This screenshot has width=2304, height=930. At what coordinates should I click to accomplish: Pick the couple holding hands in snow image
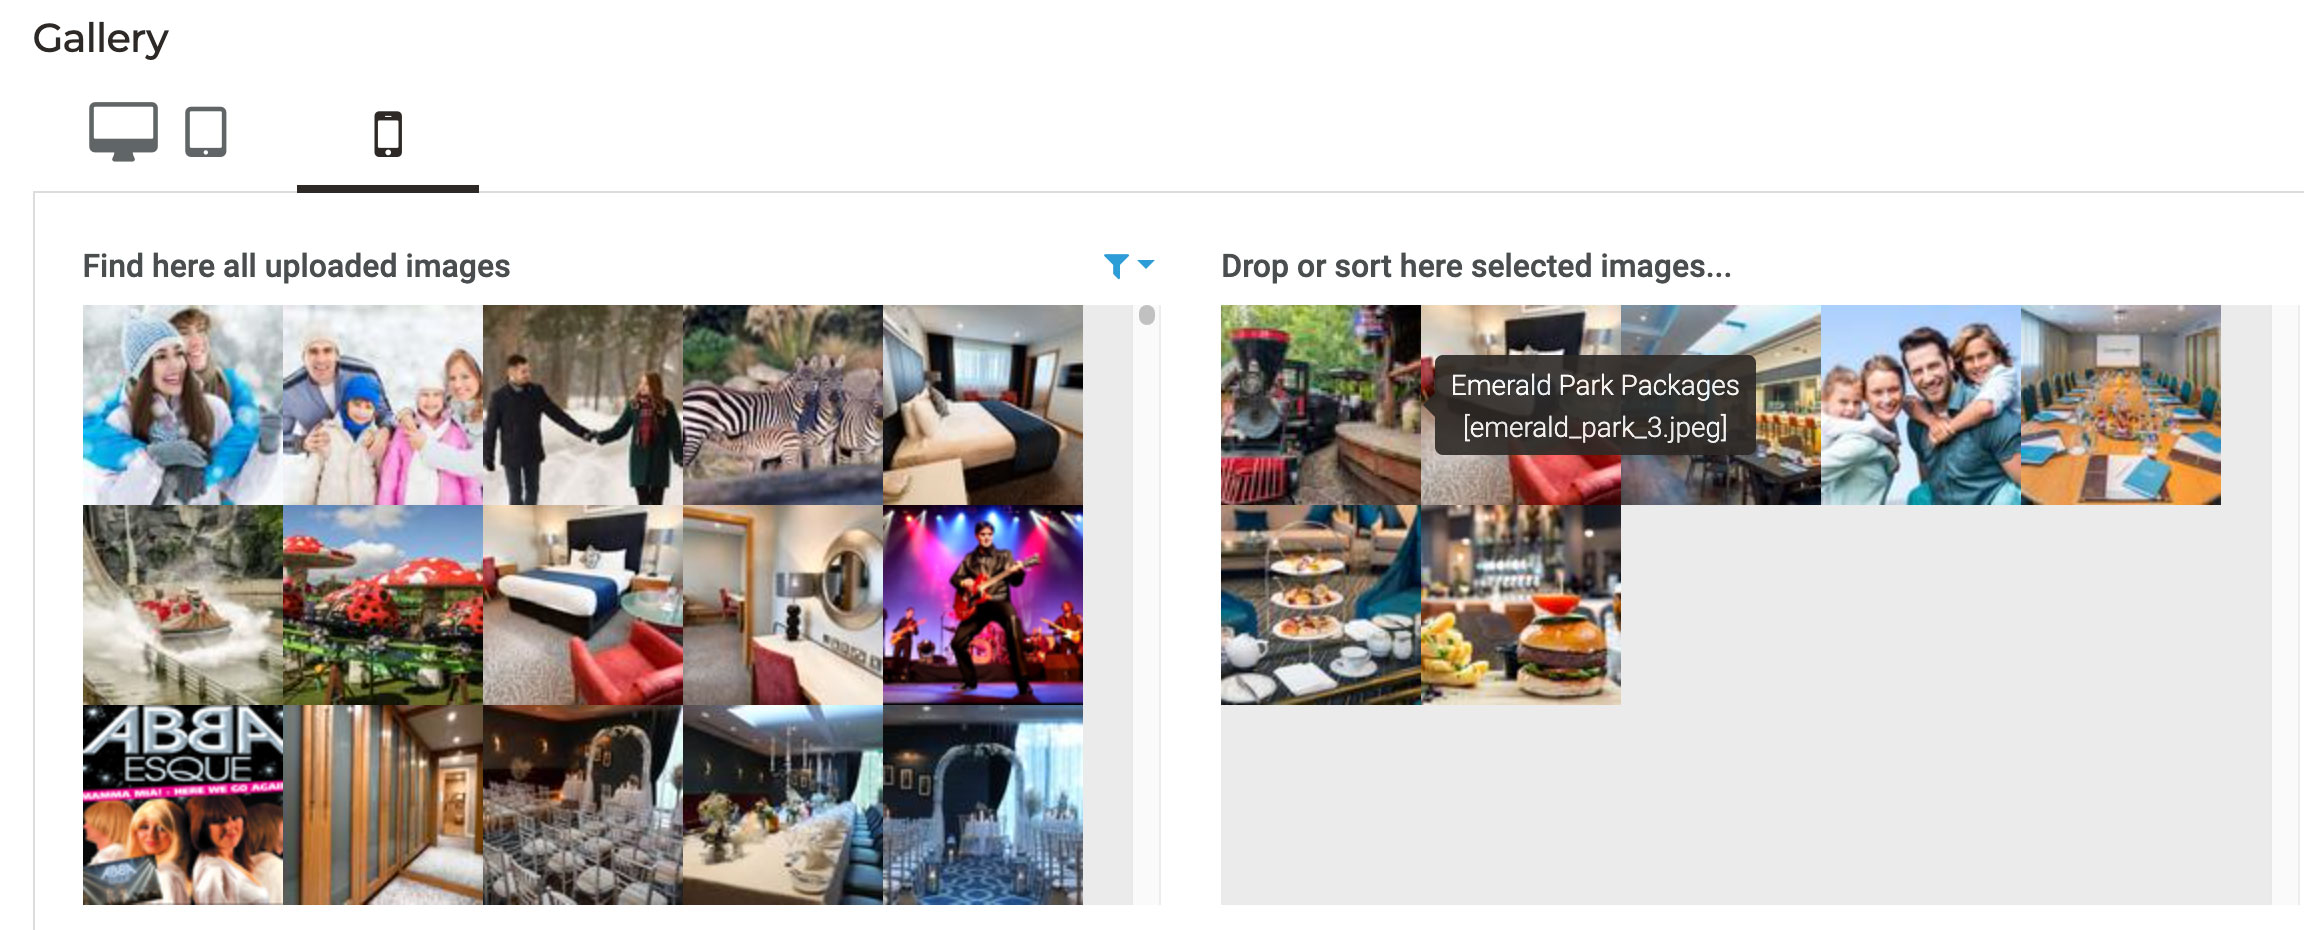coord(583,405)
